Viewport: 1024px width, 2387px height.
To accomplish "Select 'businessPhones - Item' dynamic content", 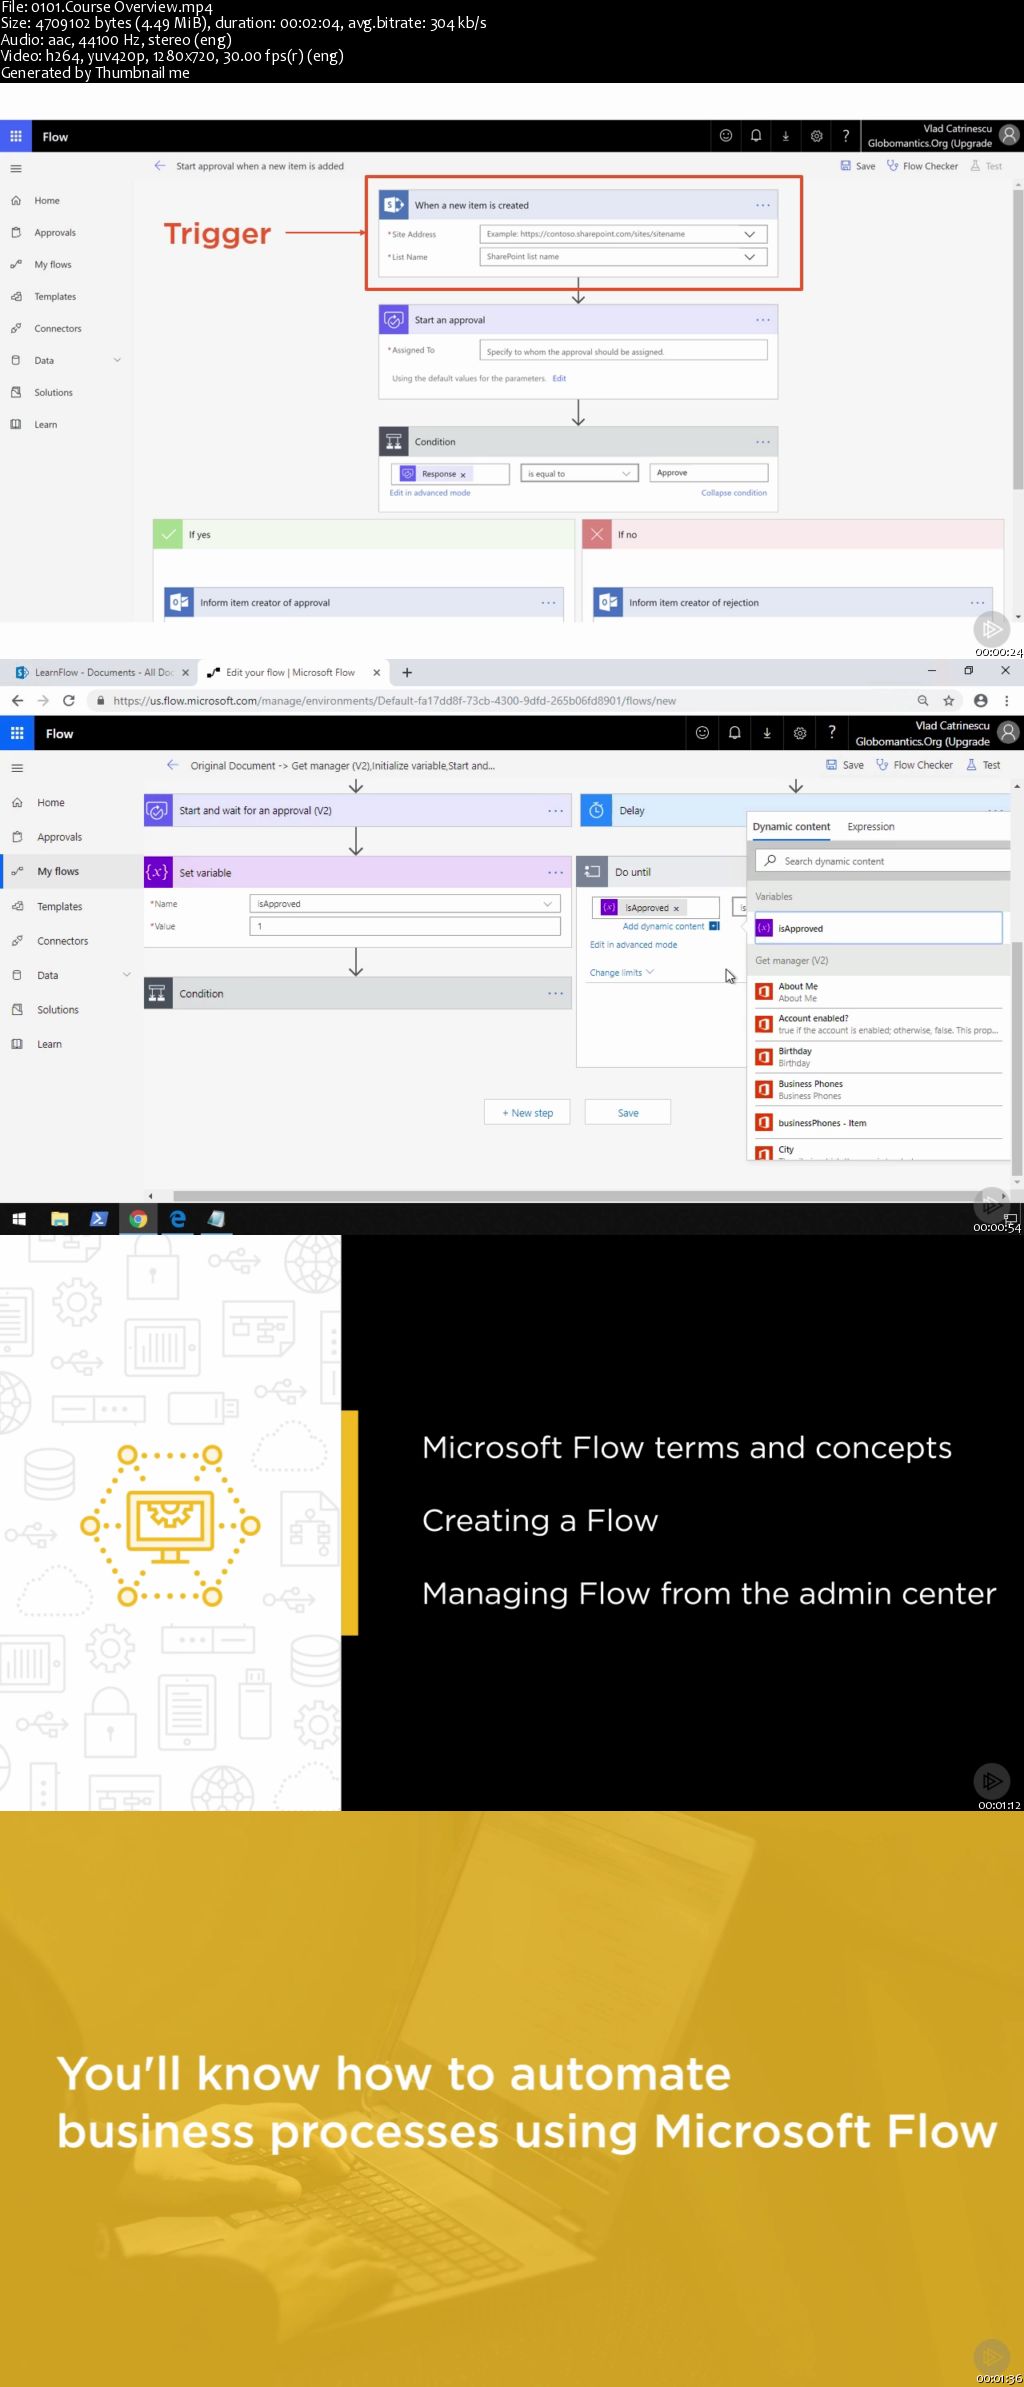I will point(878,1123).
